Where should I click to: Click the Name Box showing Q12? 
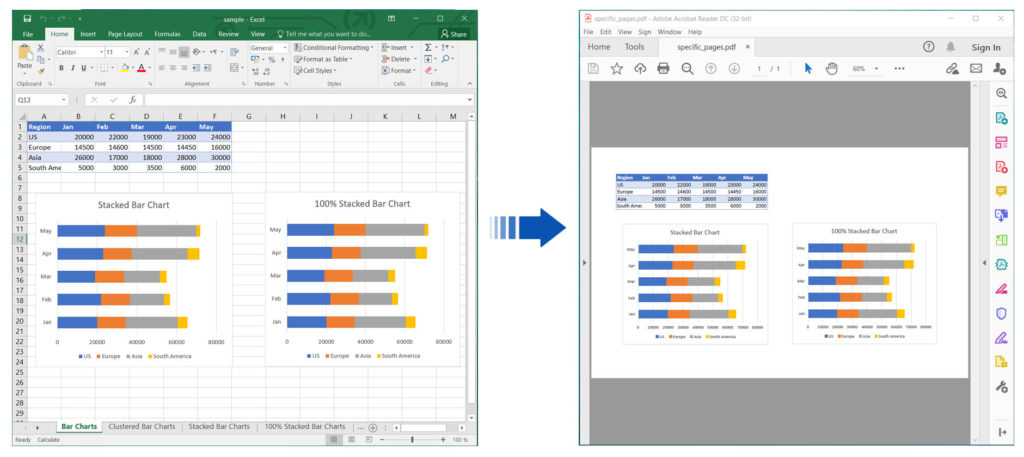point(38,100)
